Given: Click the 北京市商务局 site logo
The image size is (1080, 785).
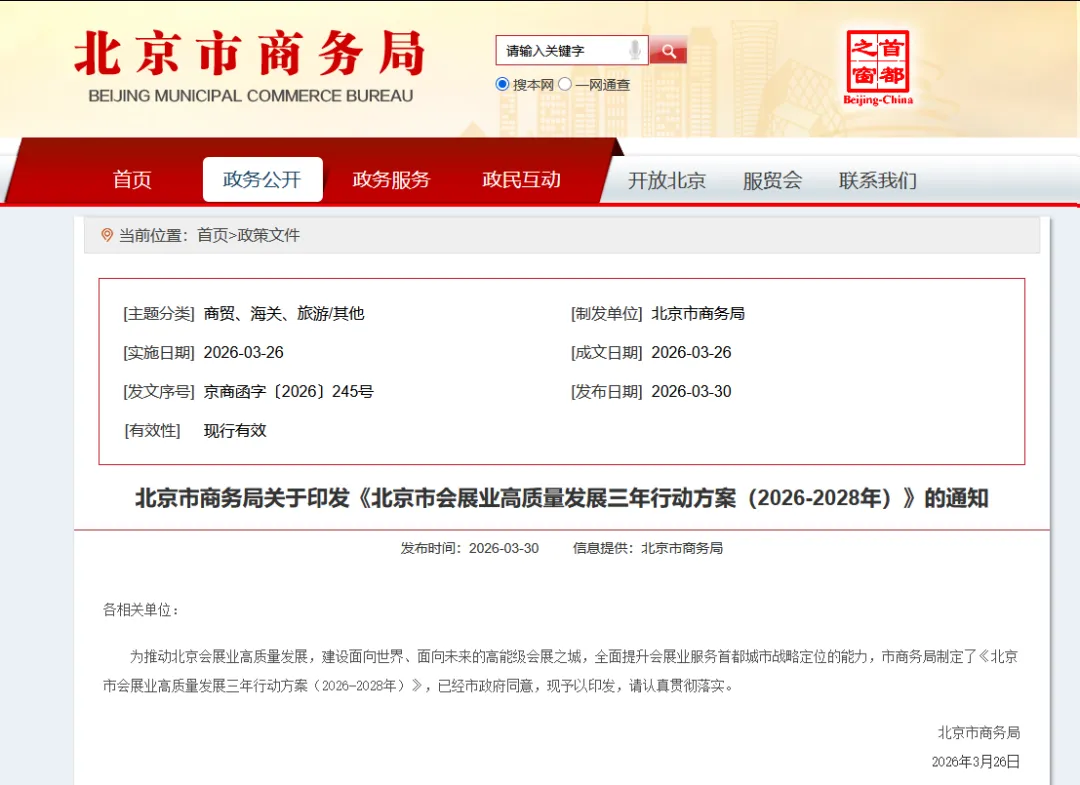Looking at the screenshot, I should click(x=249, y=54).
